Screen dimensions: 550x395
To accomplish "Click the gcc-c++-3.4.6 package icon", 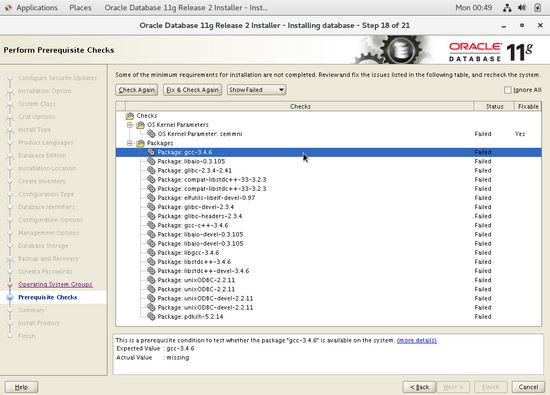I will pos(151,225).
